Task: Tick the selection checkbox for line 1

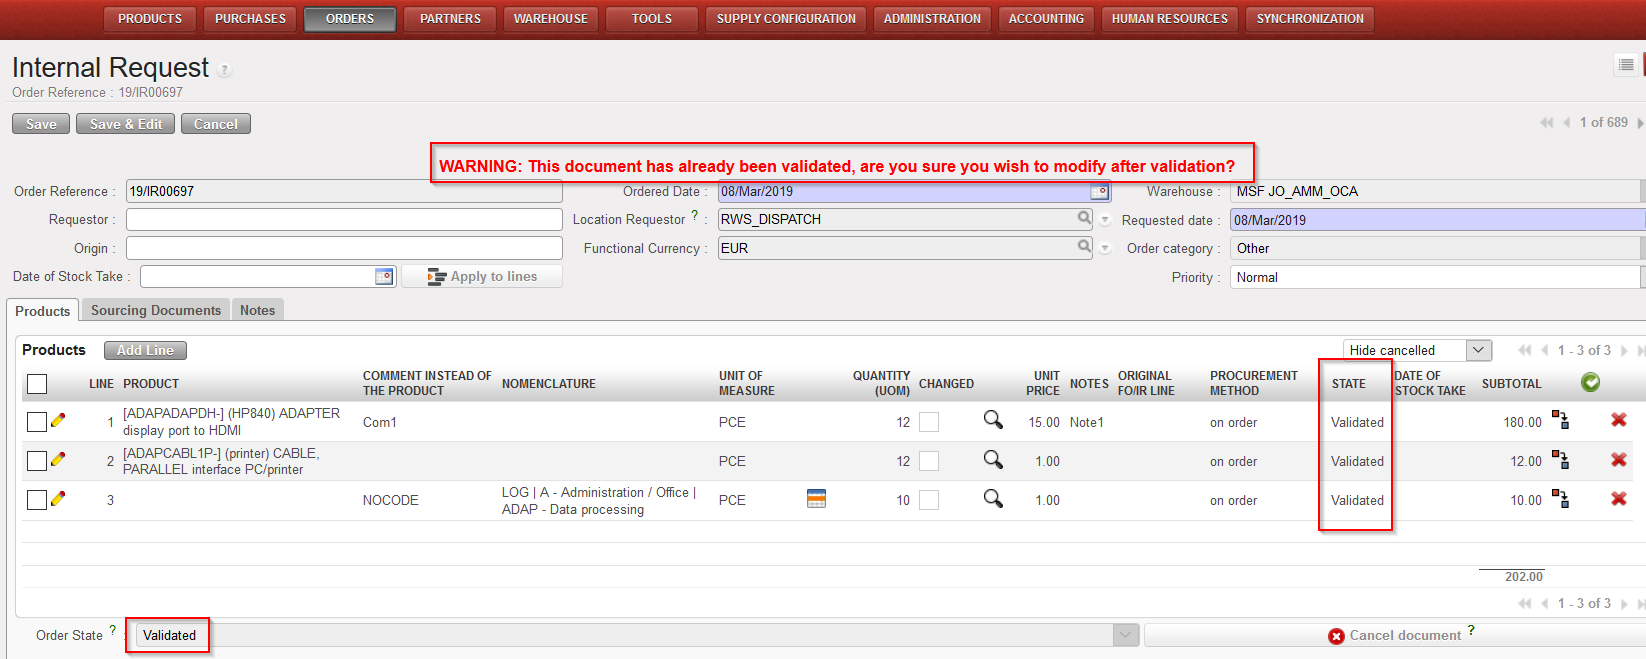Action: pyautogui.click(x=37, y=422)
